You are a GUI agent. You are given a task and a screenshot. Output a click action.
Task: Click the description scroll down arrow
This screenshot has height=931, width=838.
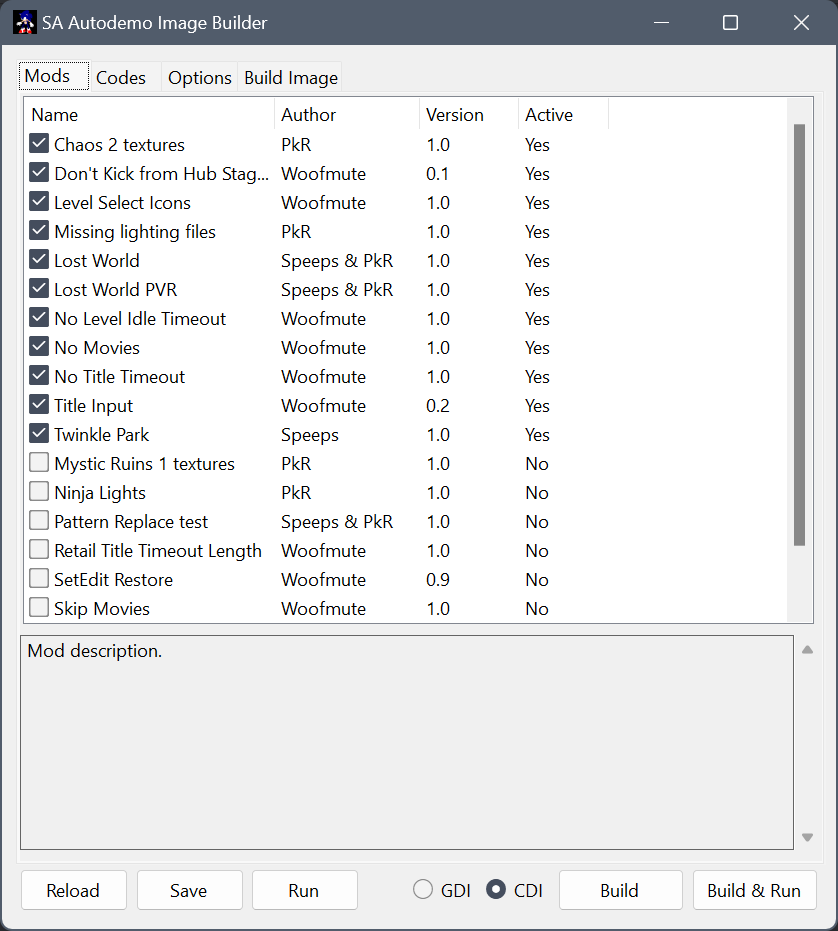807,838
